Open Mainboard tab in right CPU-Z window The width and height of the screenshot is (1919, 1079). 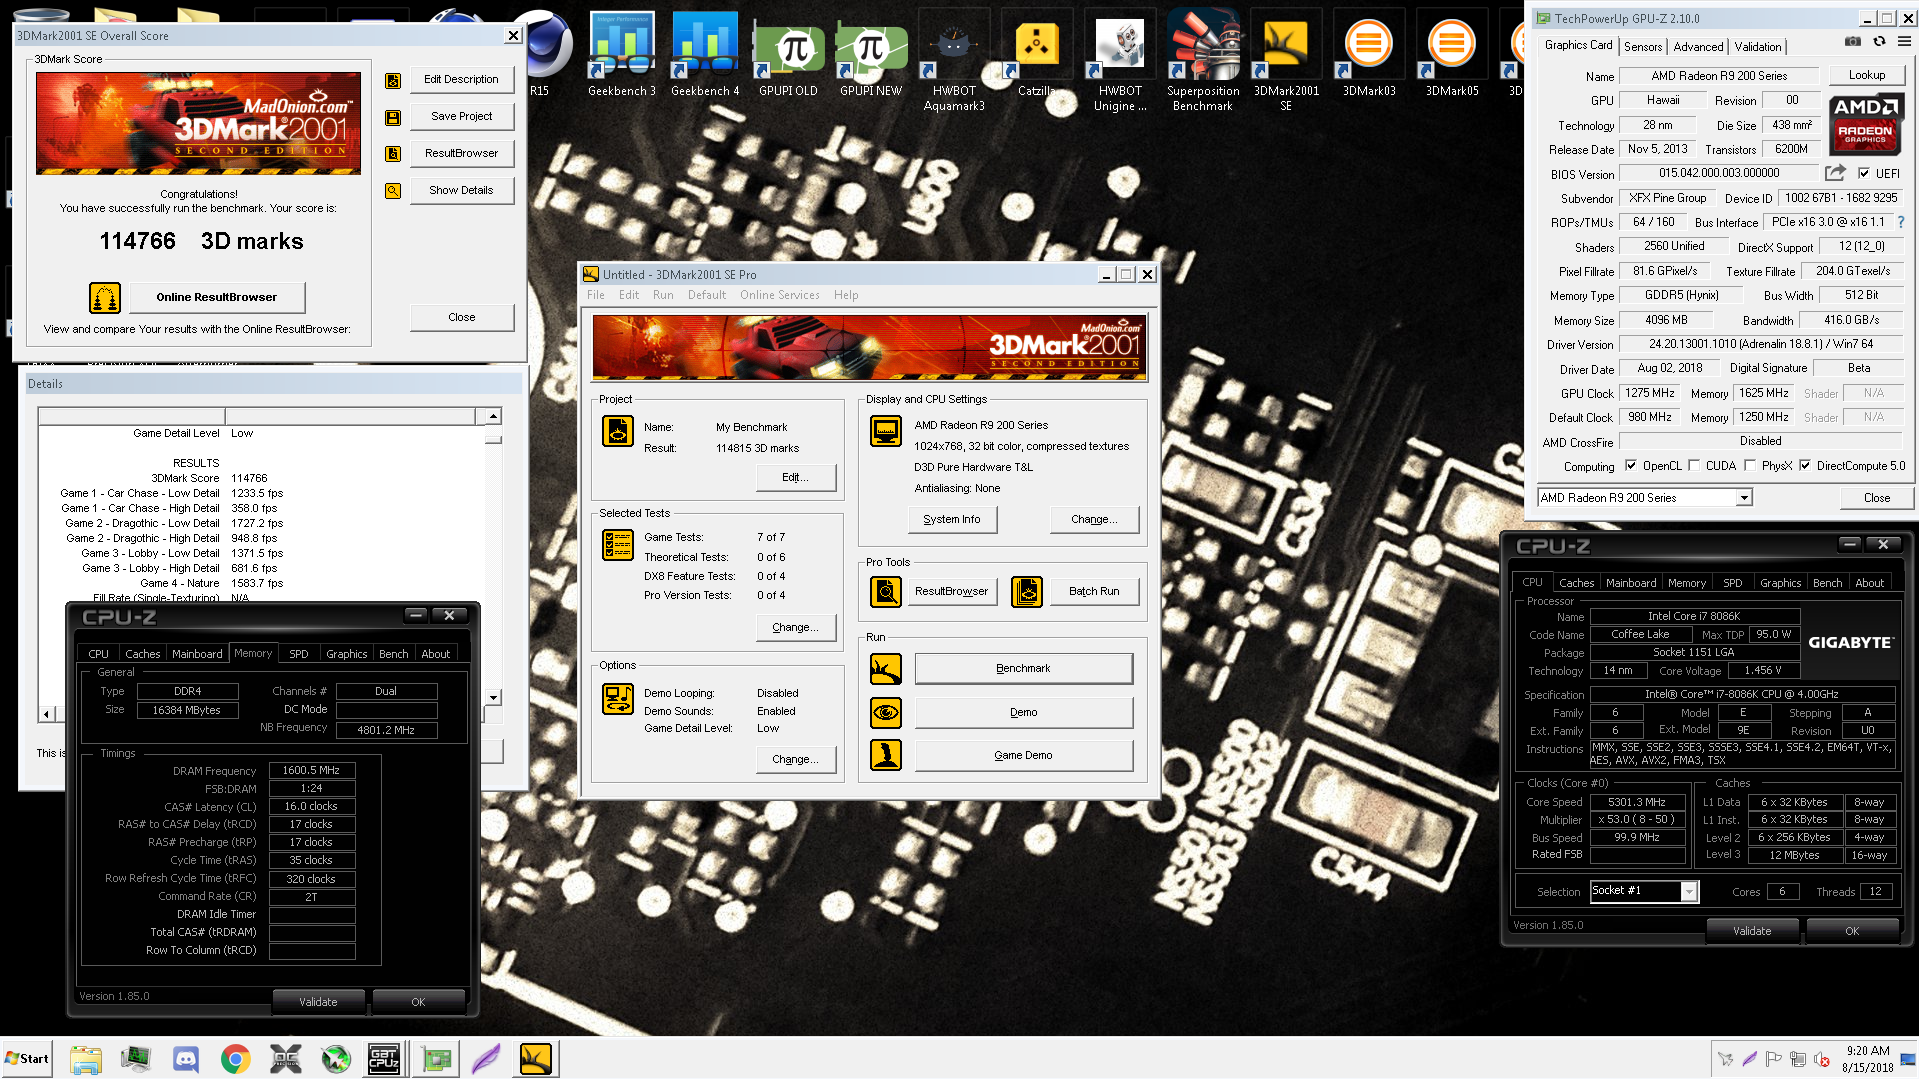point(1631,583)
